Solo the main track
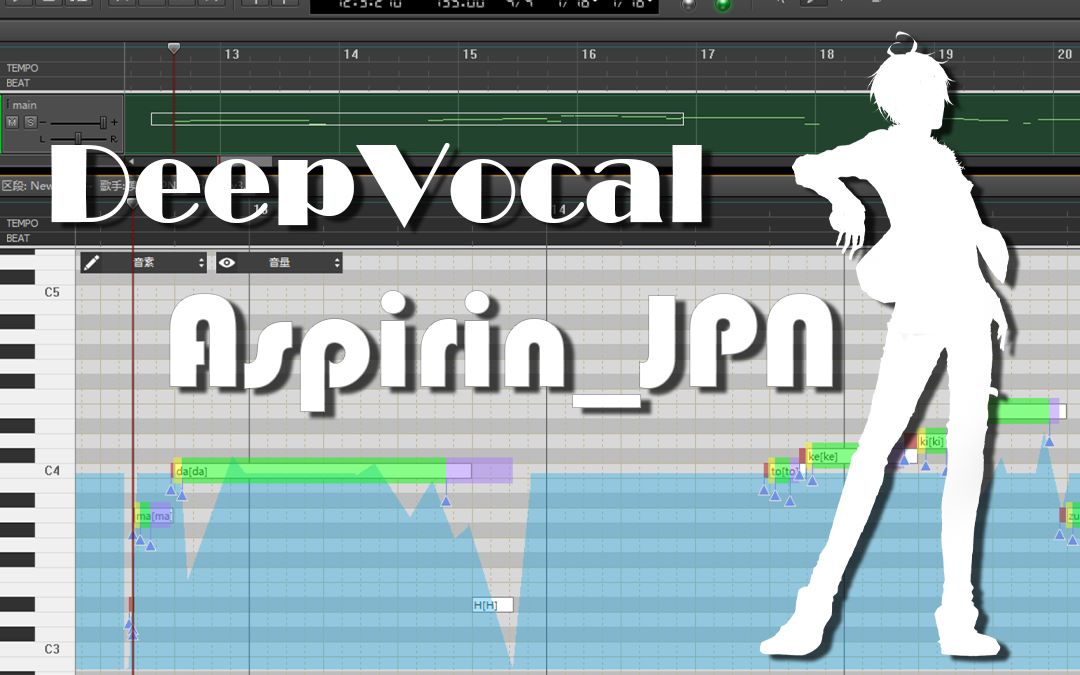The height and width of the screenshot is (675, 1080). pyautogui.click(x=30, y=122)
